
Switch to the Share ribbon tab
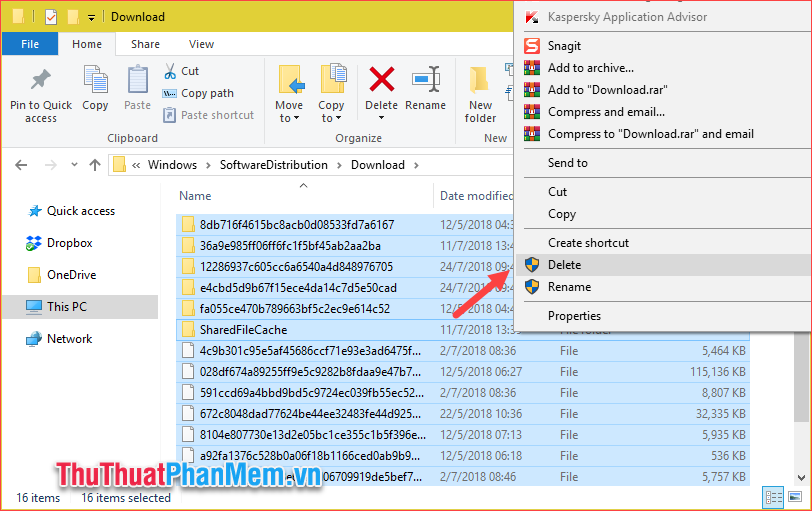pyautogui.click(x=145, y=44)
